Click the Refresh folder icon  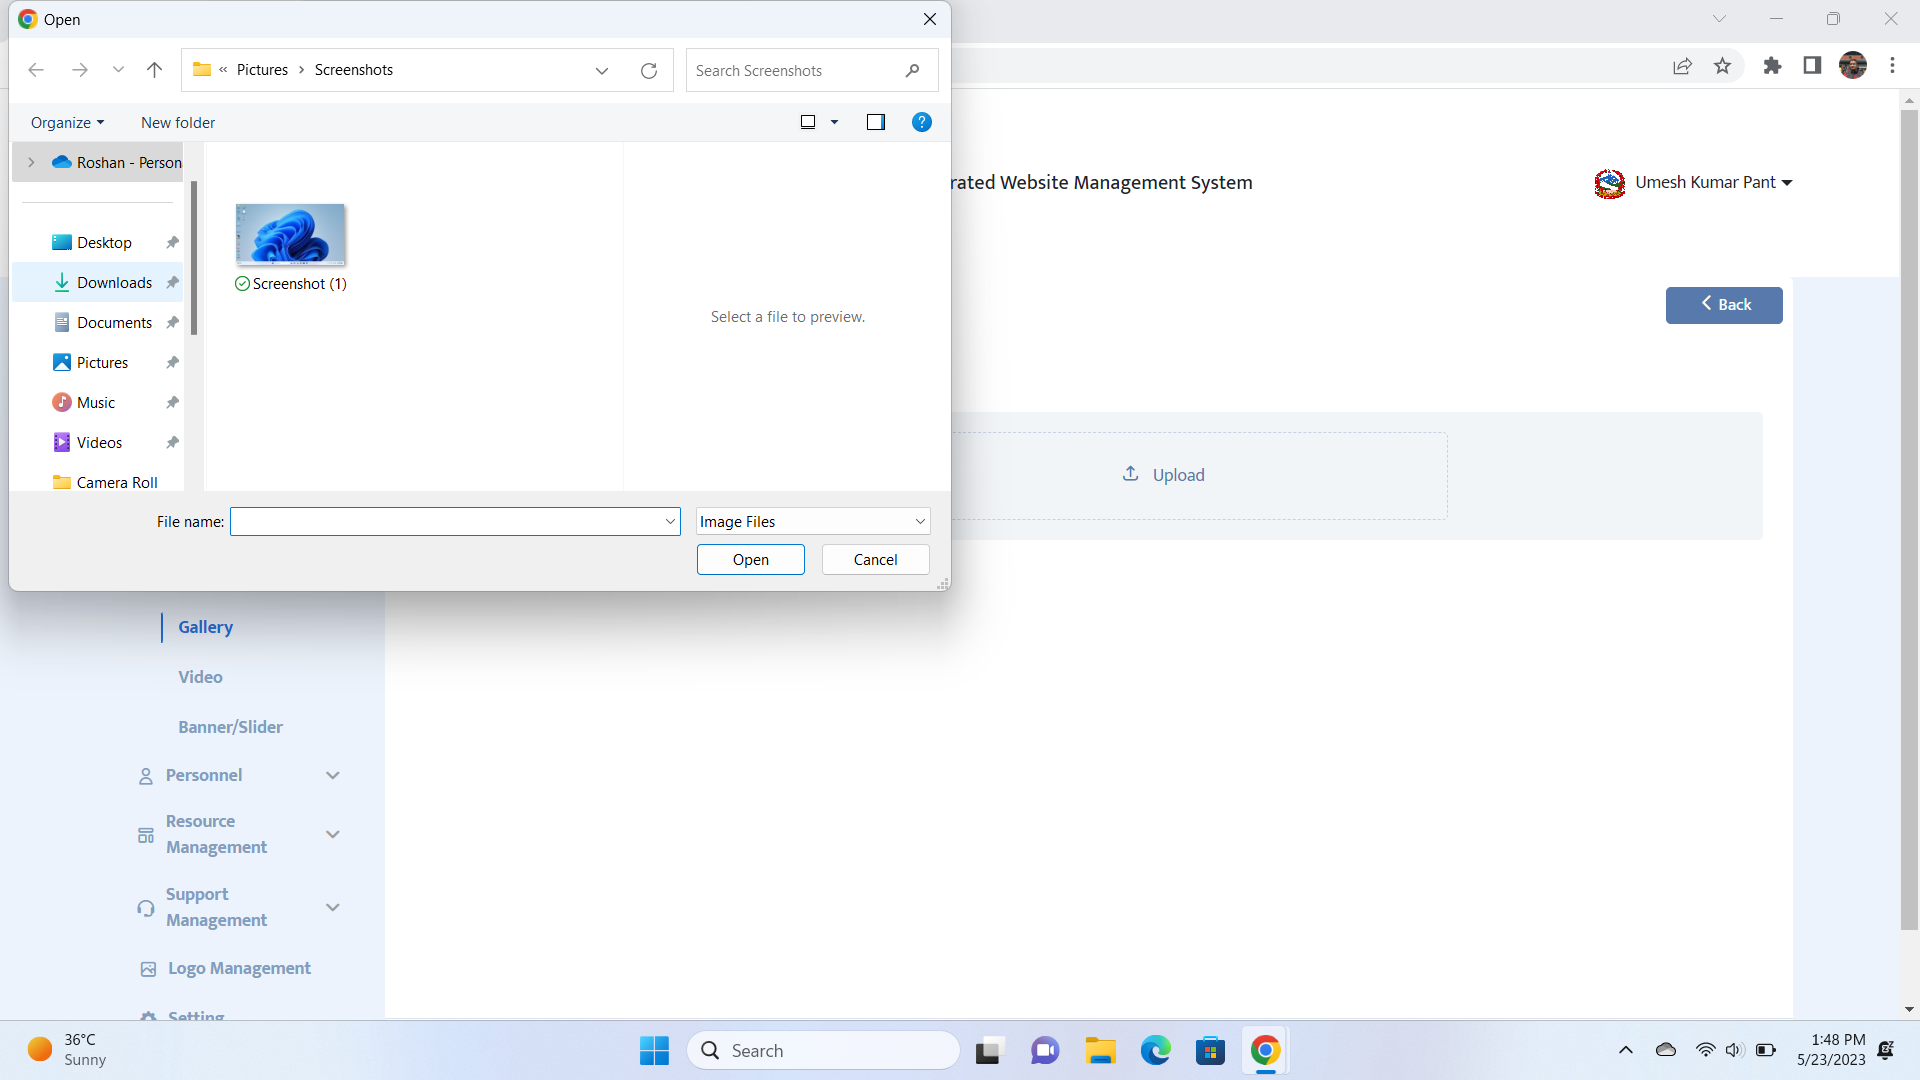click(x=649, y=70)
